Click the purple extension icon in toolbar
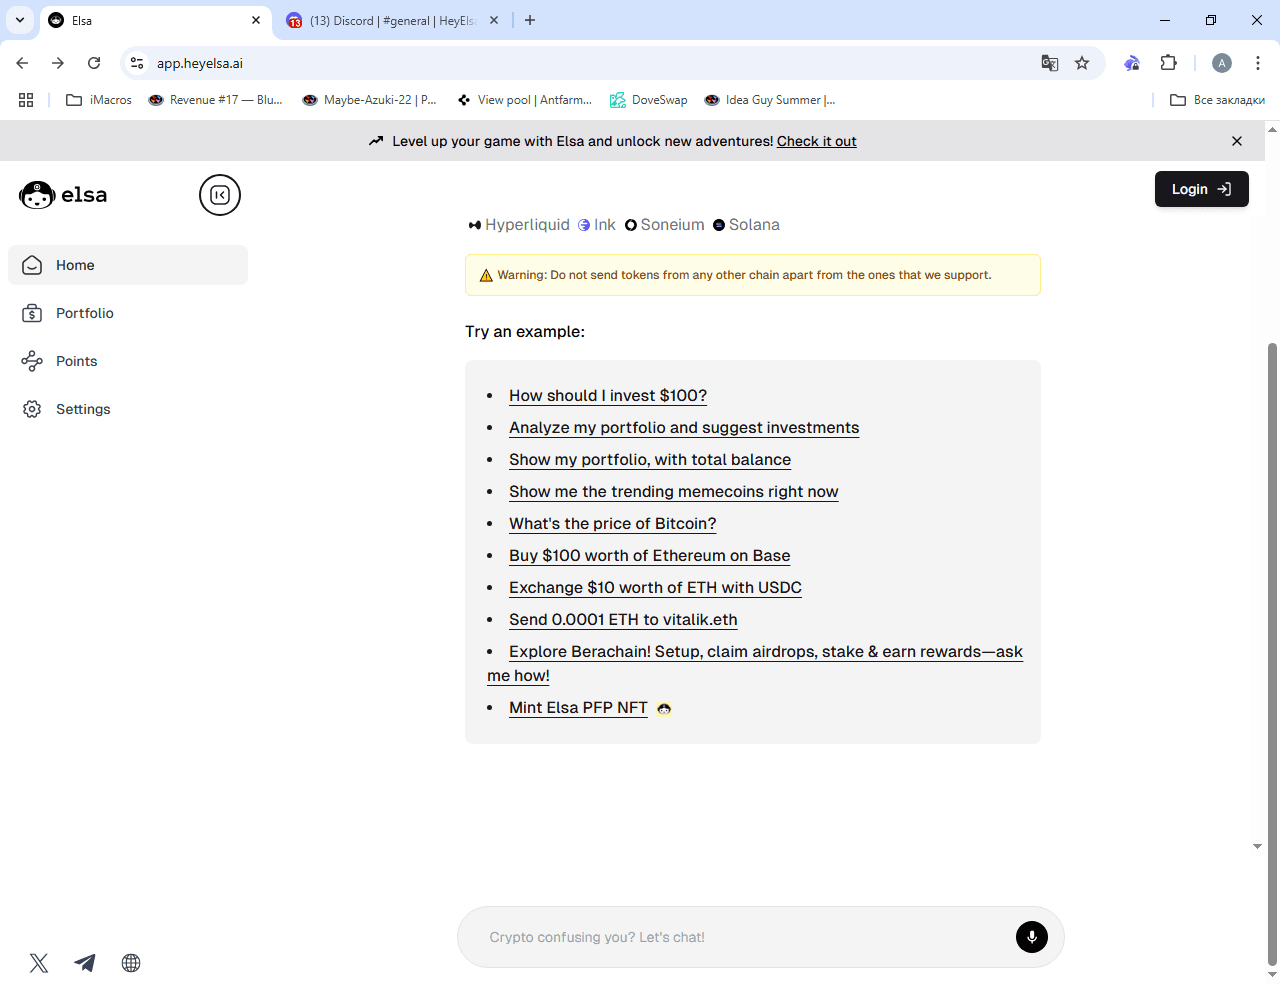This screenshot has height=984, width=1280. click(1132, 63)
